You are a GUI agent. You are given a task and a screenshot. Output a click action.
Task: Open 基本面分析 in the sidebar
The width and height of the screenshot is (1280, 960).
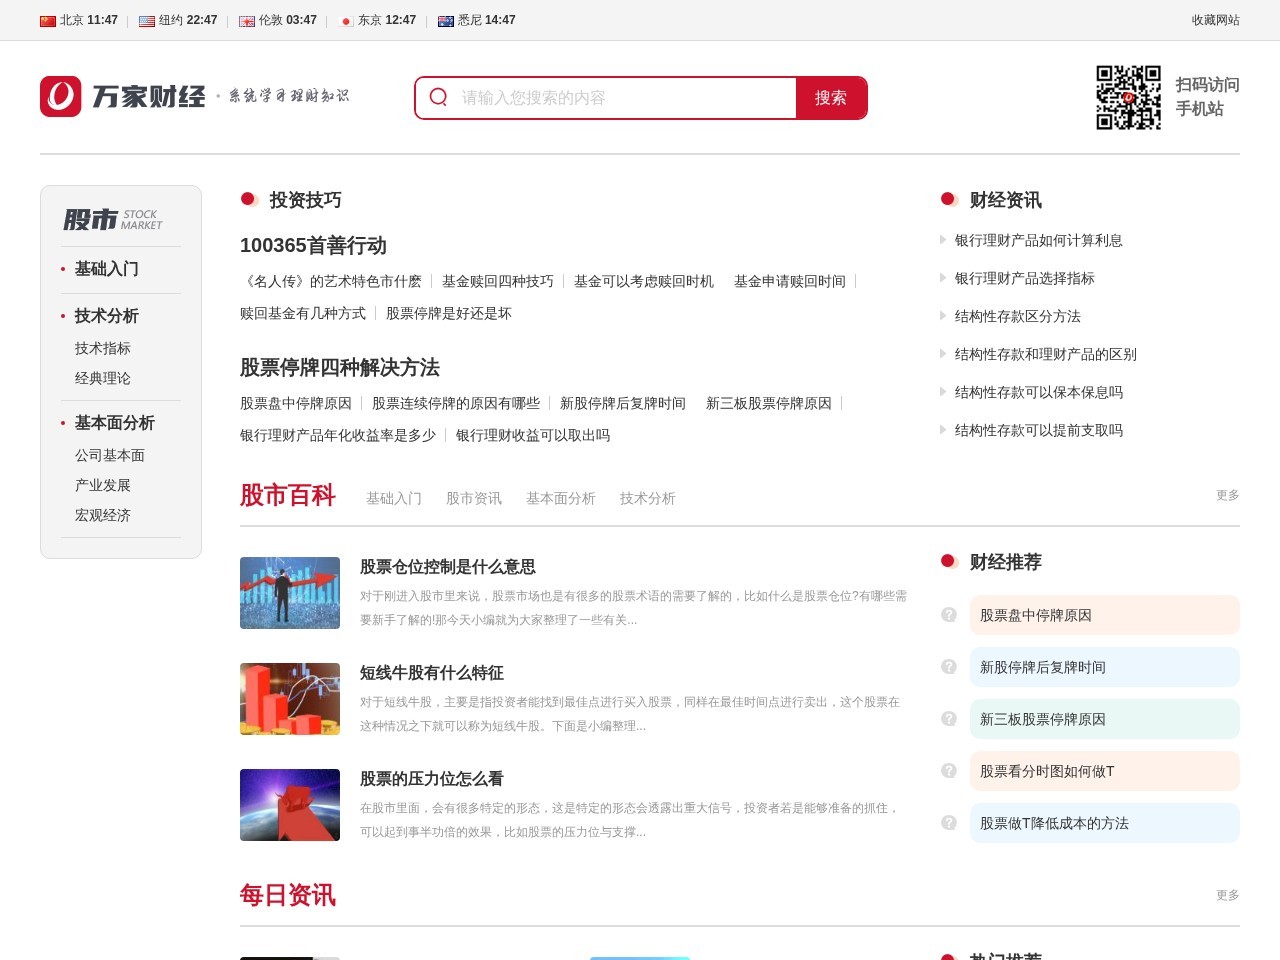(114, 423)
